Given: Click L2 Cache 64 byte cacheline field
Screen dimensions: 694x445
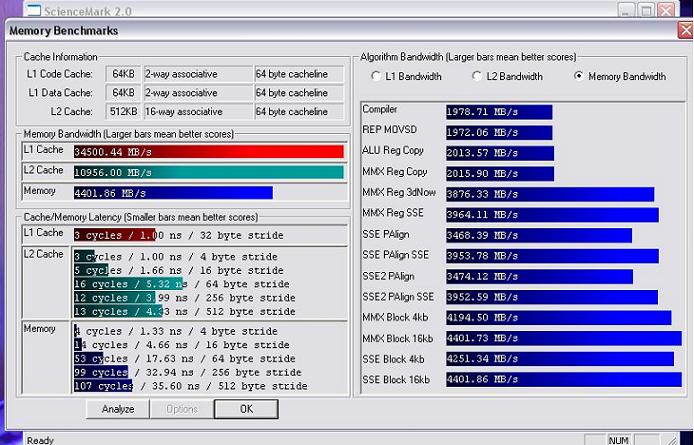Looking at the screenshot, I should 299,112.
